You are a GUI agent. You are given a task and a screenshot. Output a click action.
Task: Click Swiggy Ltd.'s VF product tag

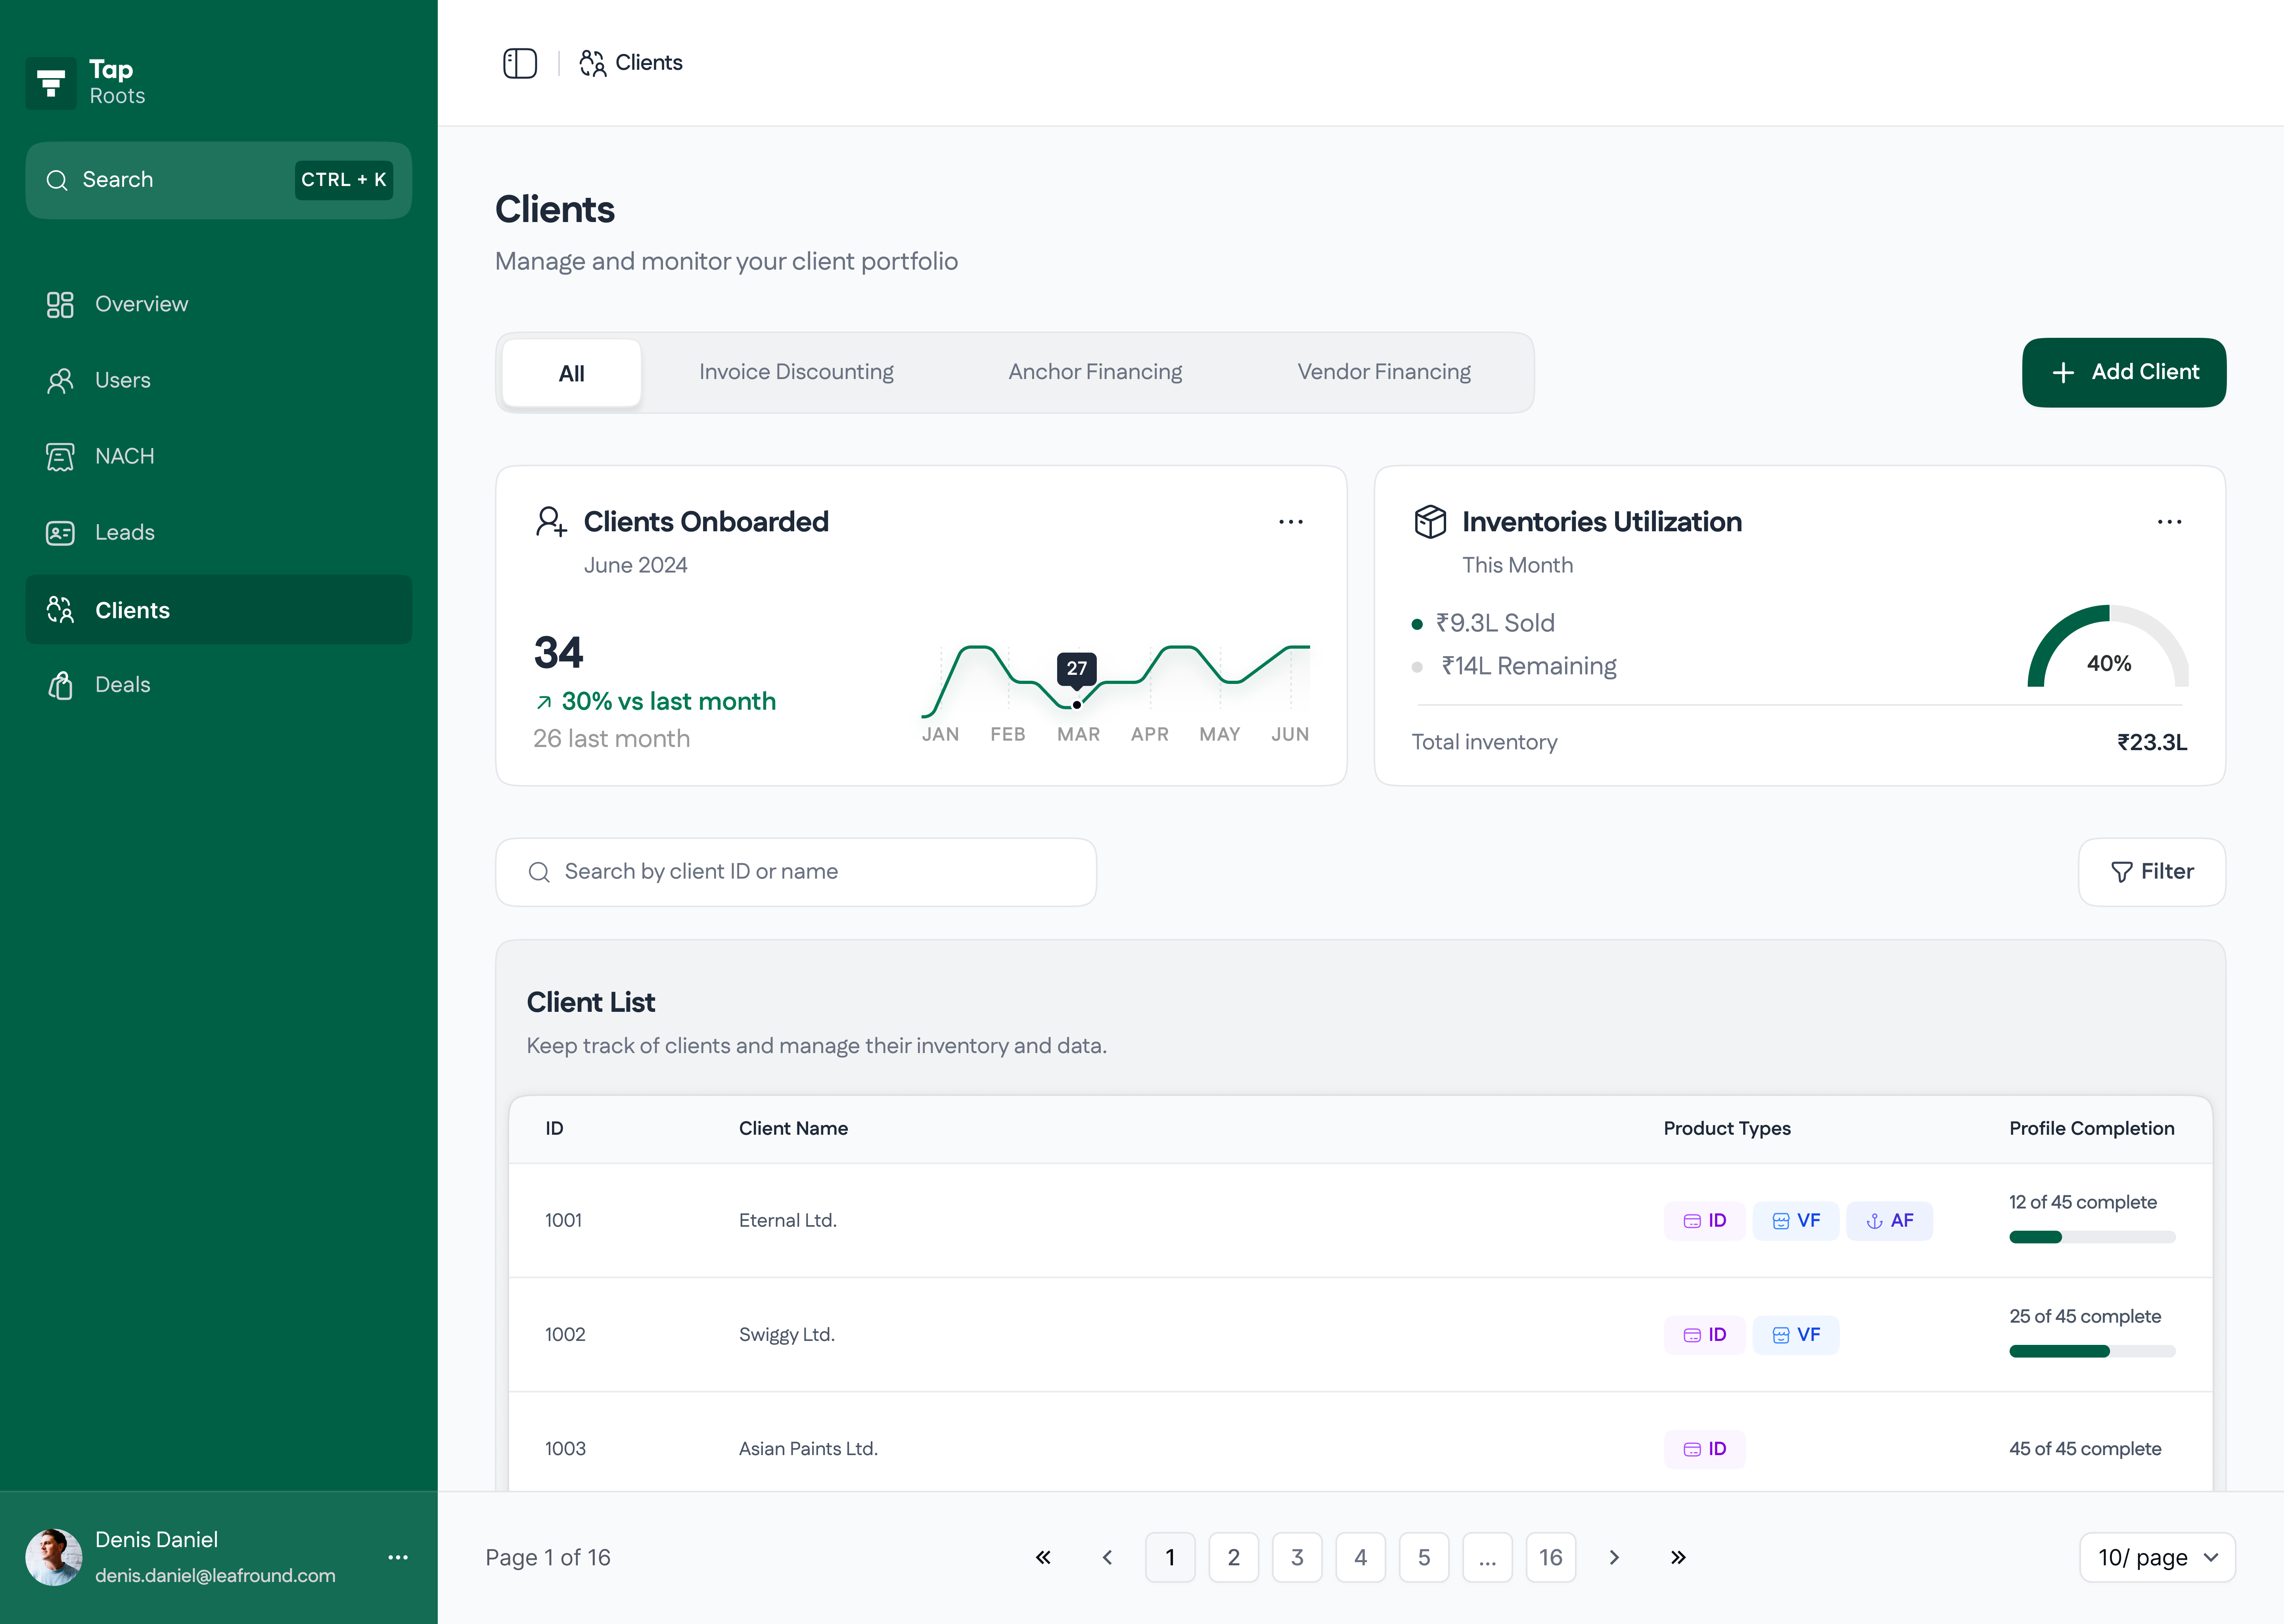1796,1334
